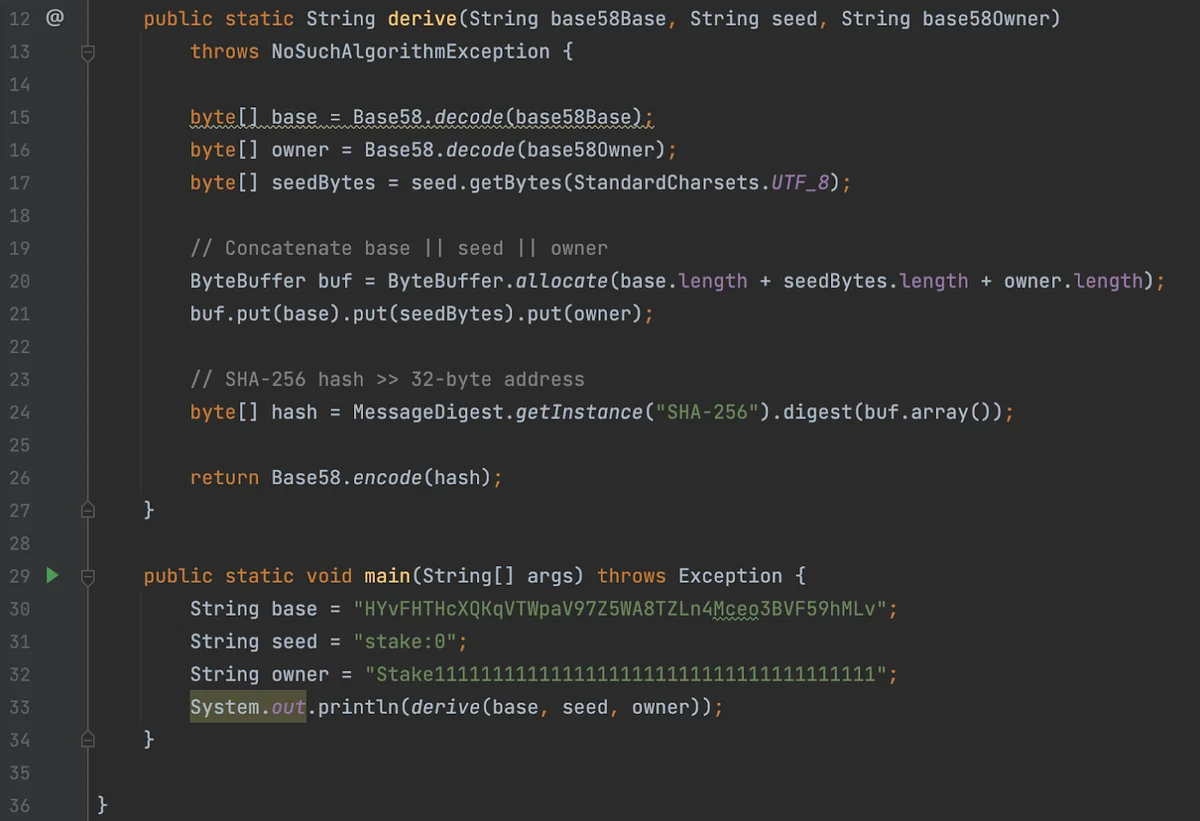Collapse the main method using its fold marker
Image resolution: width=1200 pixels, height=821 pixels.
tap(88, 576)
